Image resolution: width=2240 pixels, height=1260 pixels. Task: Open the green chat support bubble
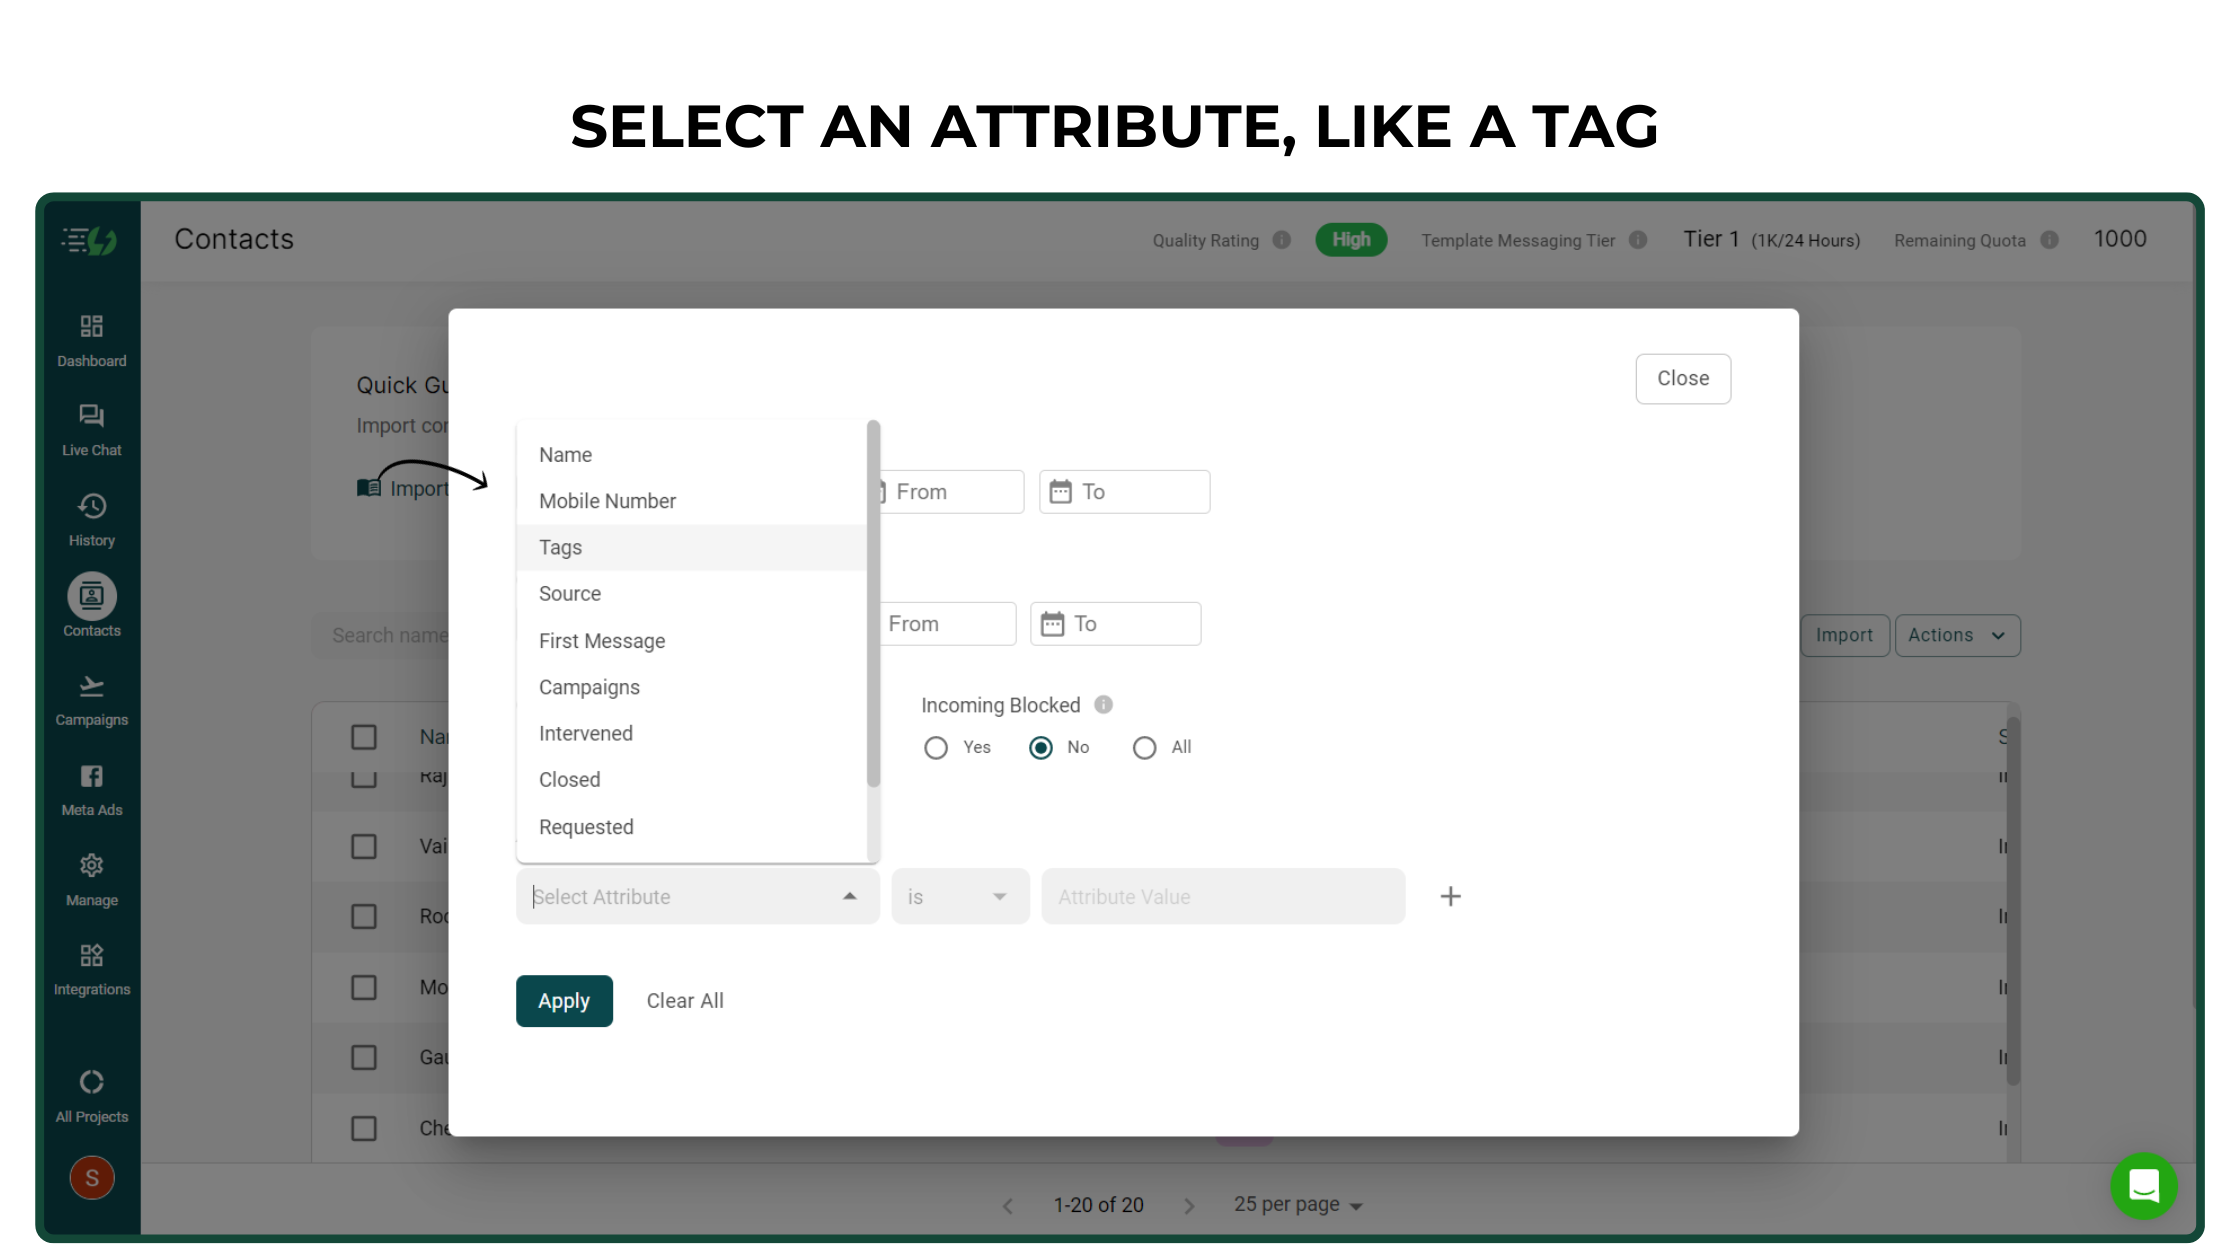click(2143, 1186)
